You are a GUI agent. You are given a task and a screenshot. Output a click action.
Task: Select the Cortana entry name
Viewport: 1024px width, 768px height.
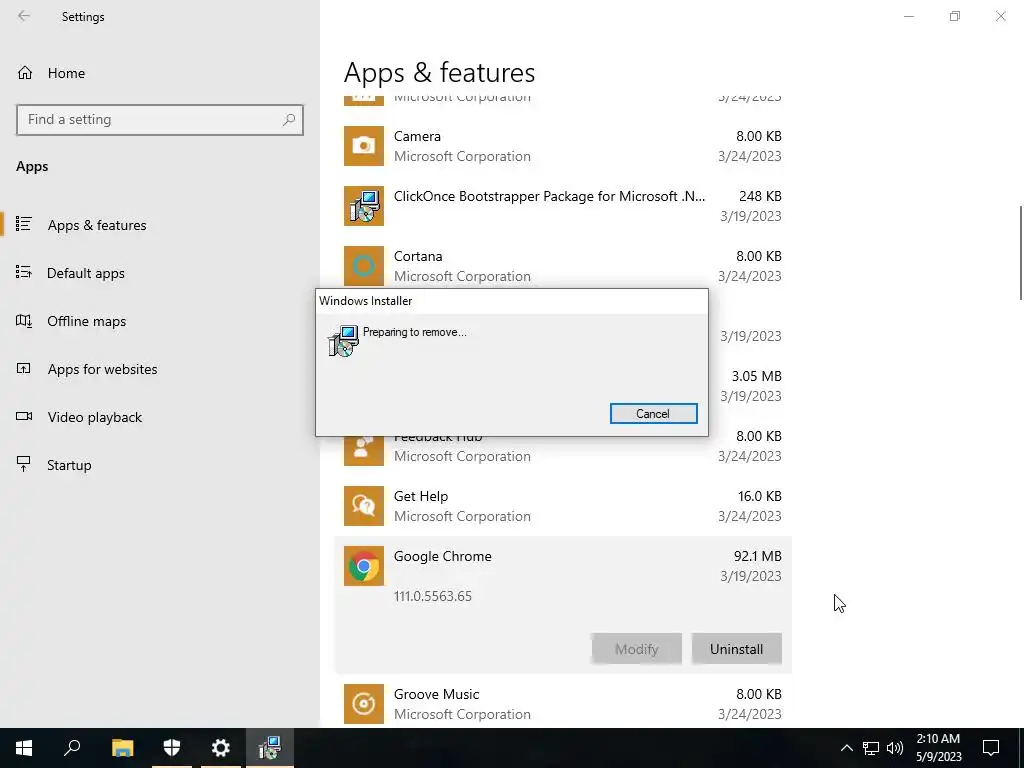[418, 256]
